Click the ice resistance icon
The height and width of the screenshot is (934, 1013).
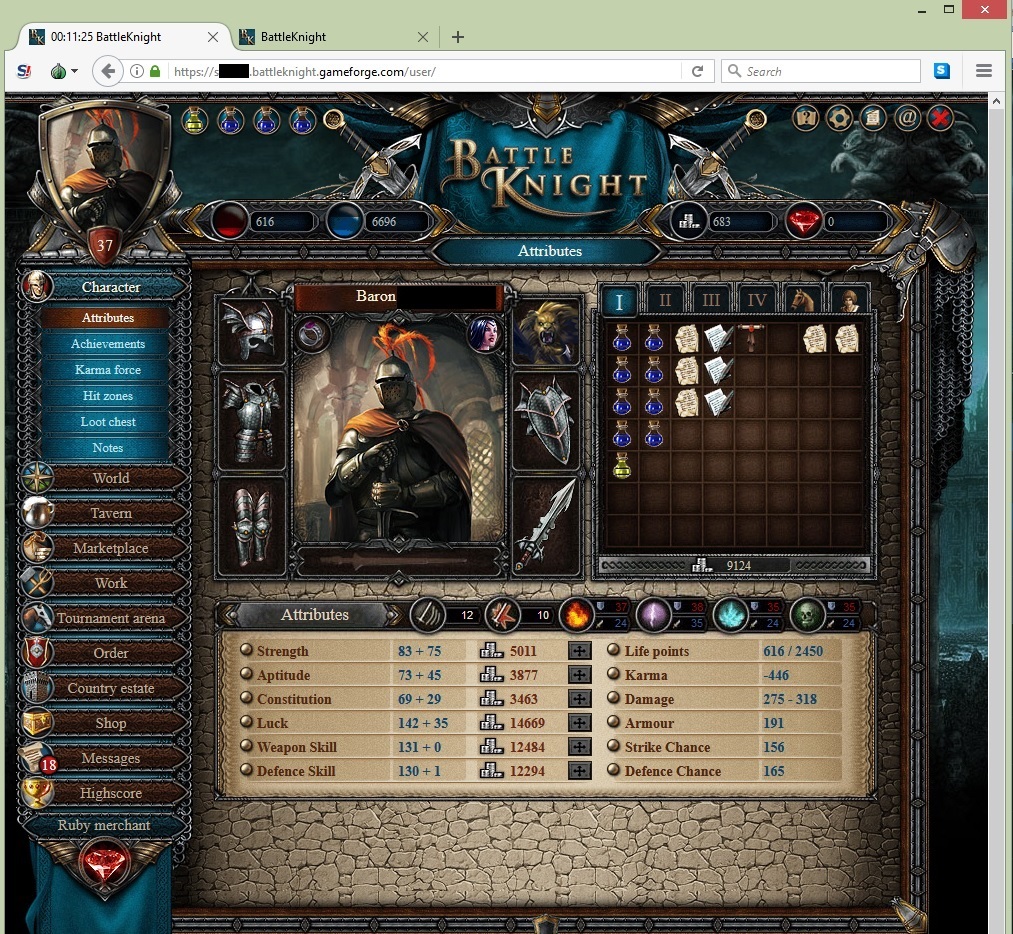tap(730, 614)
